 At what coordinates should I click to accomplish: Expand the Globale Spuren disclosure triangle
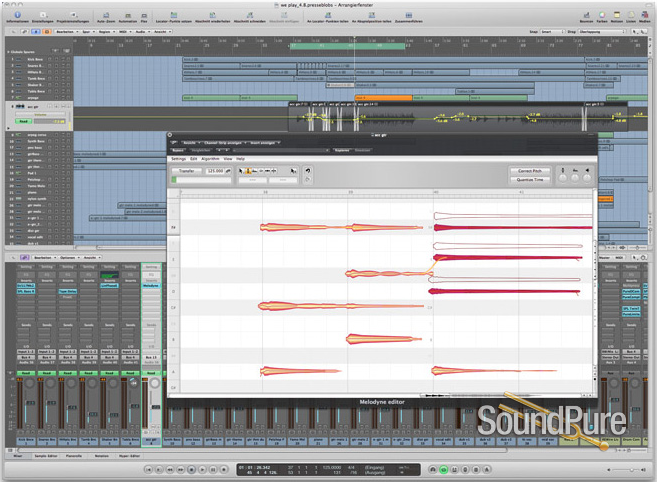(x=8, y=52)
